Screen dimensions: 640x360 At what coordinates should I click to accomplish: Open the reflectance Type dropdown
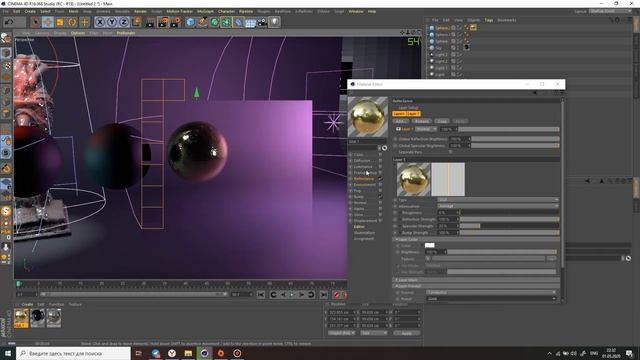pyautogui.click(x=498, y=200)
